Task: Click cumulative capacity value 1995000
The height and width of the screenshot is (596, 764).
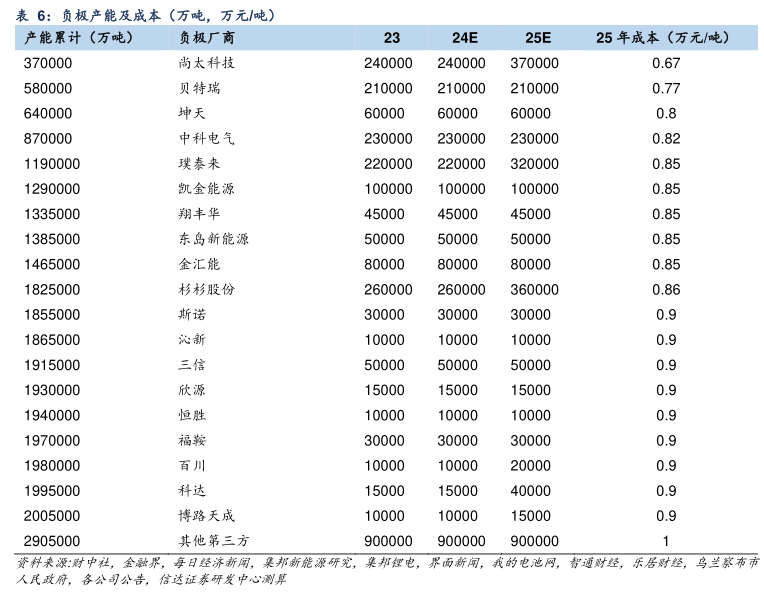Action: point(52,491)
